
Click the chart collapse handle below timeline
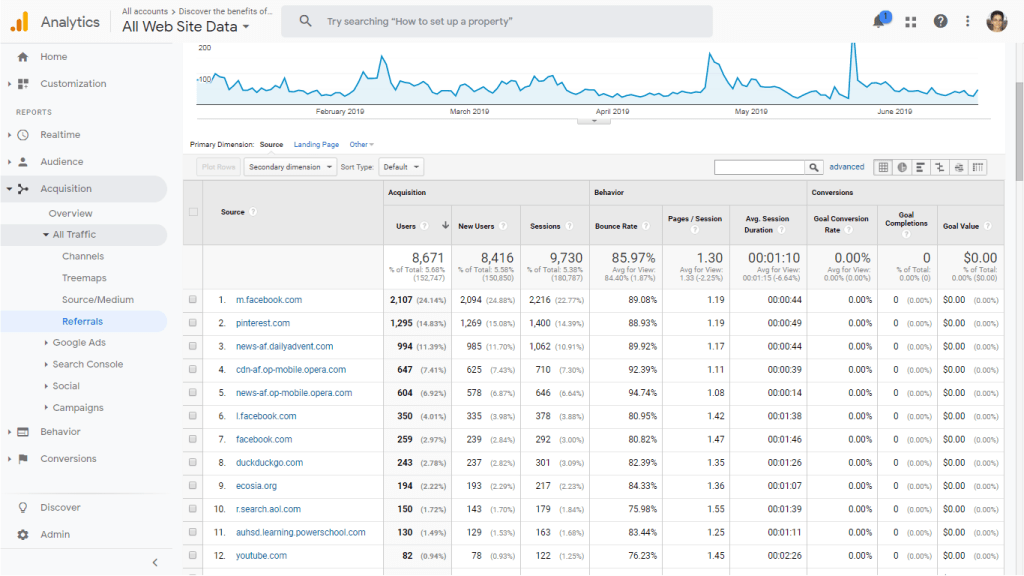point(594,121)
